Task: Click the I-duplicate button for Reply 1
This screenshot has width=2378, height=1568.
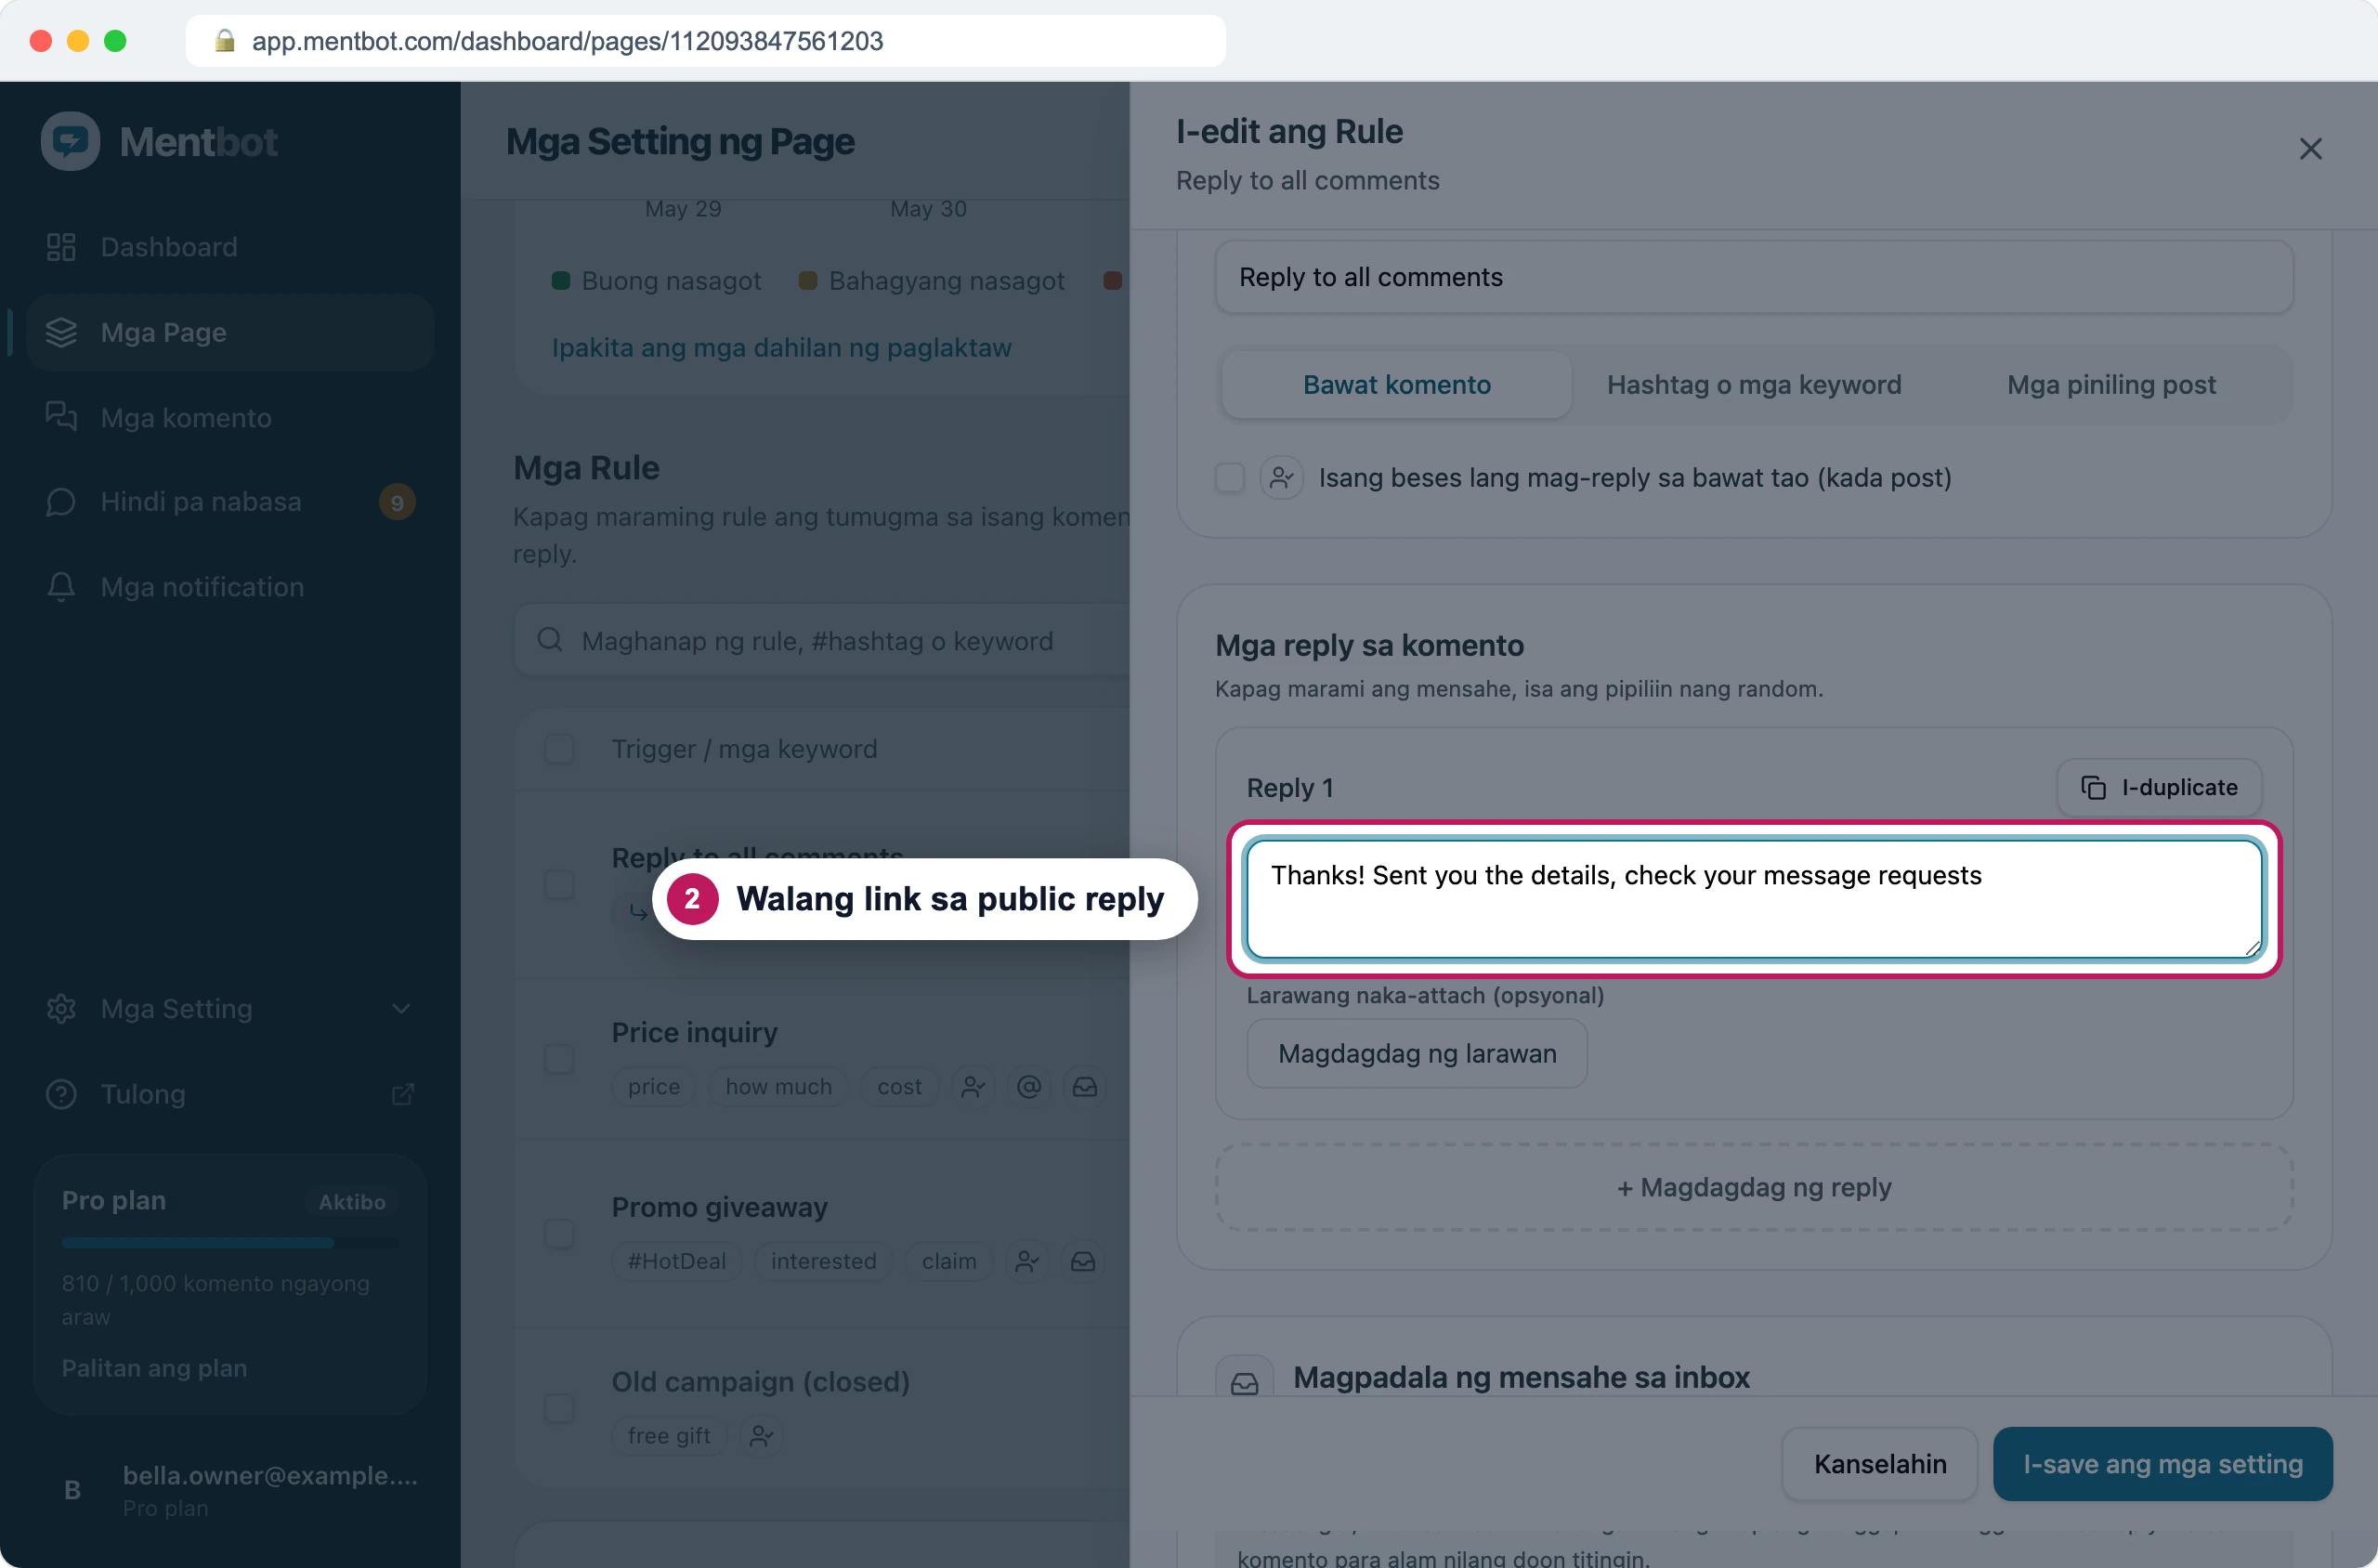Action: pyautogui.click(x=2159, y=788)
